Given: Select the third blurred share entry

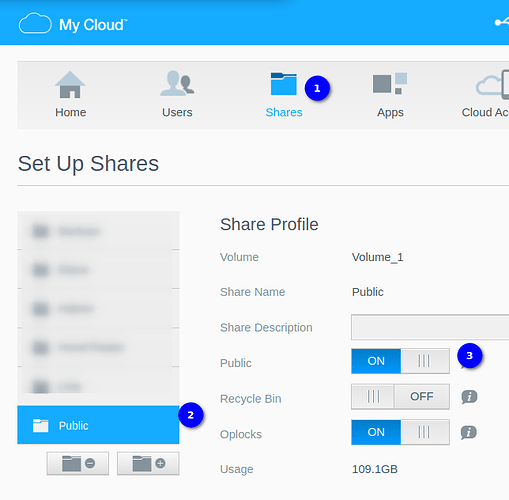Looking at the screenshot, I should tap(98, 309).
